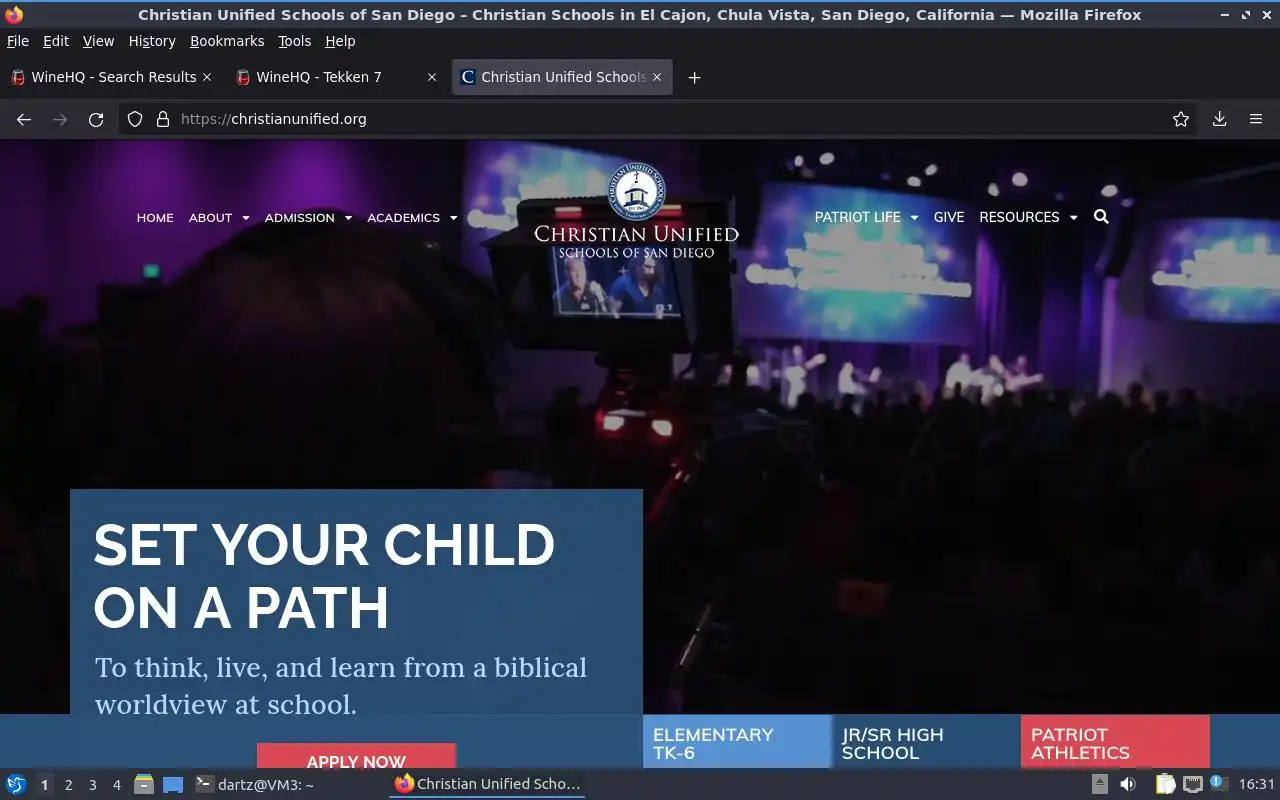Open the LXQt start menu icon
This screenshot has height=800, width=1280.
pyautogui.click(x=16, y=784)
